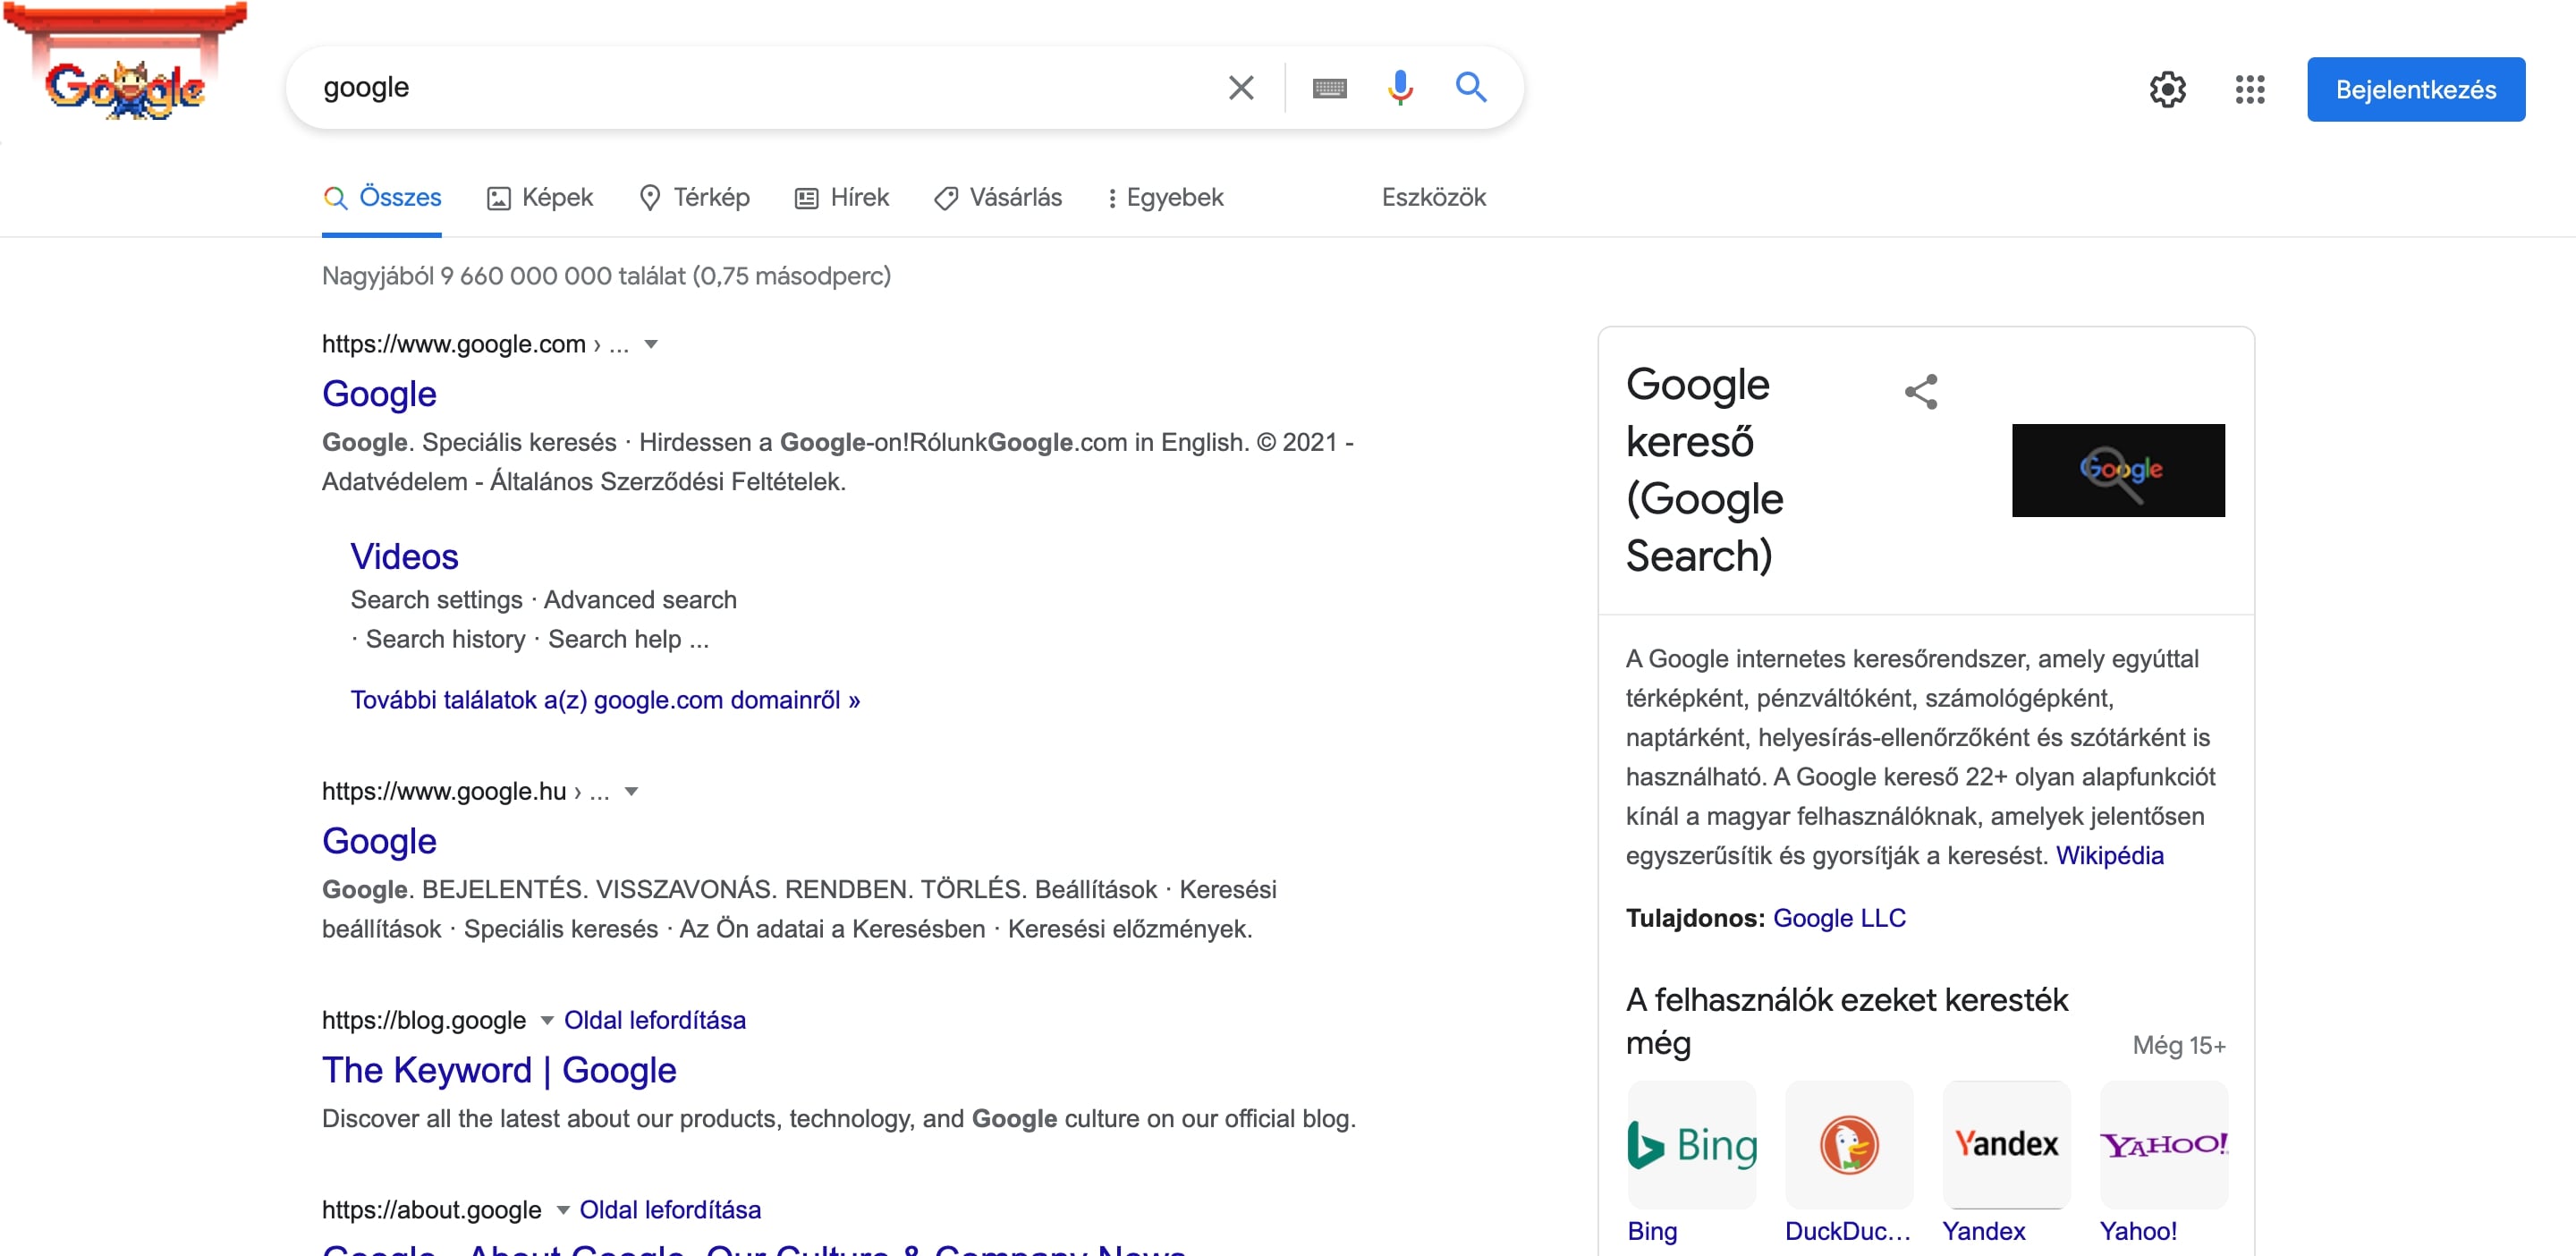This screenshot has height=1256, width=2576.
Task: Click Oldal lefordítása for blog.google
Action: click(655, 1020)
